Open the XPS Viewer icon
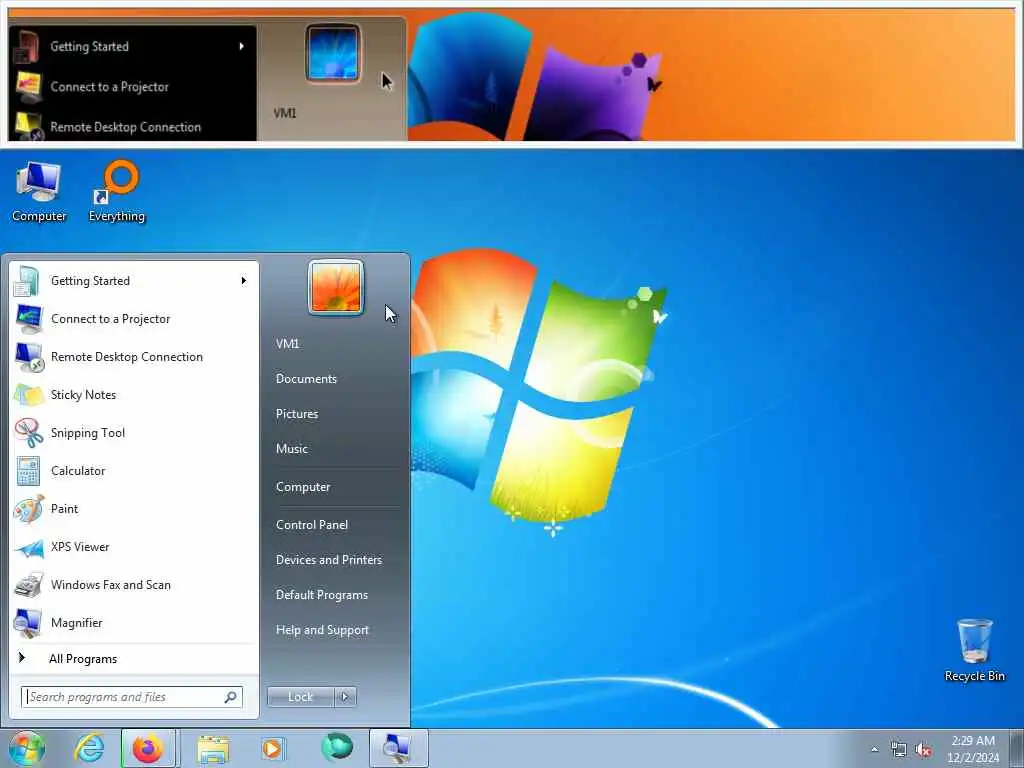 click(29, 547)
